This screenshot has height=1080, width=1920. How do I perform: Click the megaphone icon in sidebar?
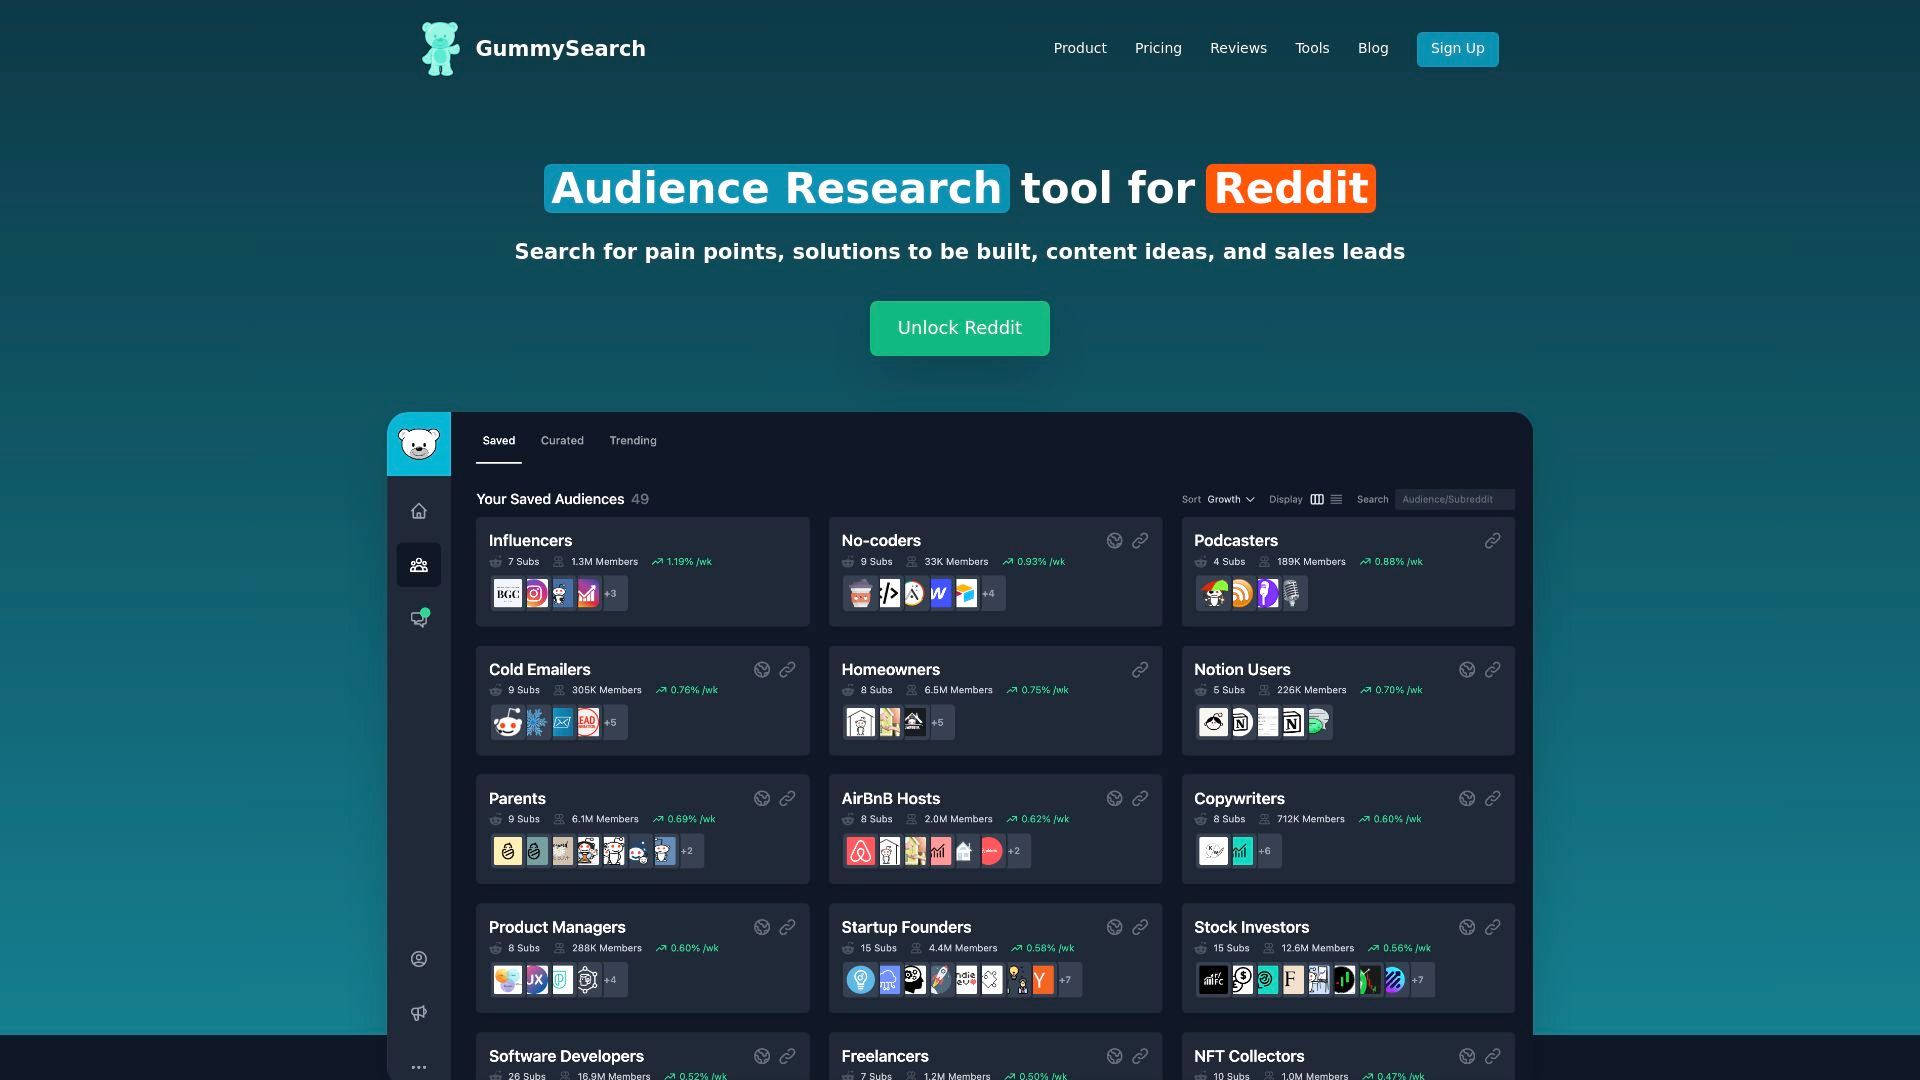tap(419, 1013)
